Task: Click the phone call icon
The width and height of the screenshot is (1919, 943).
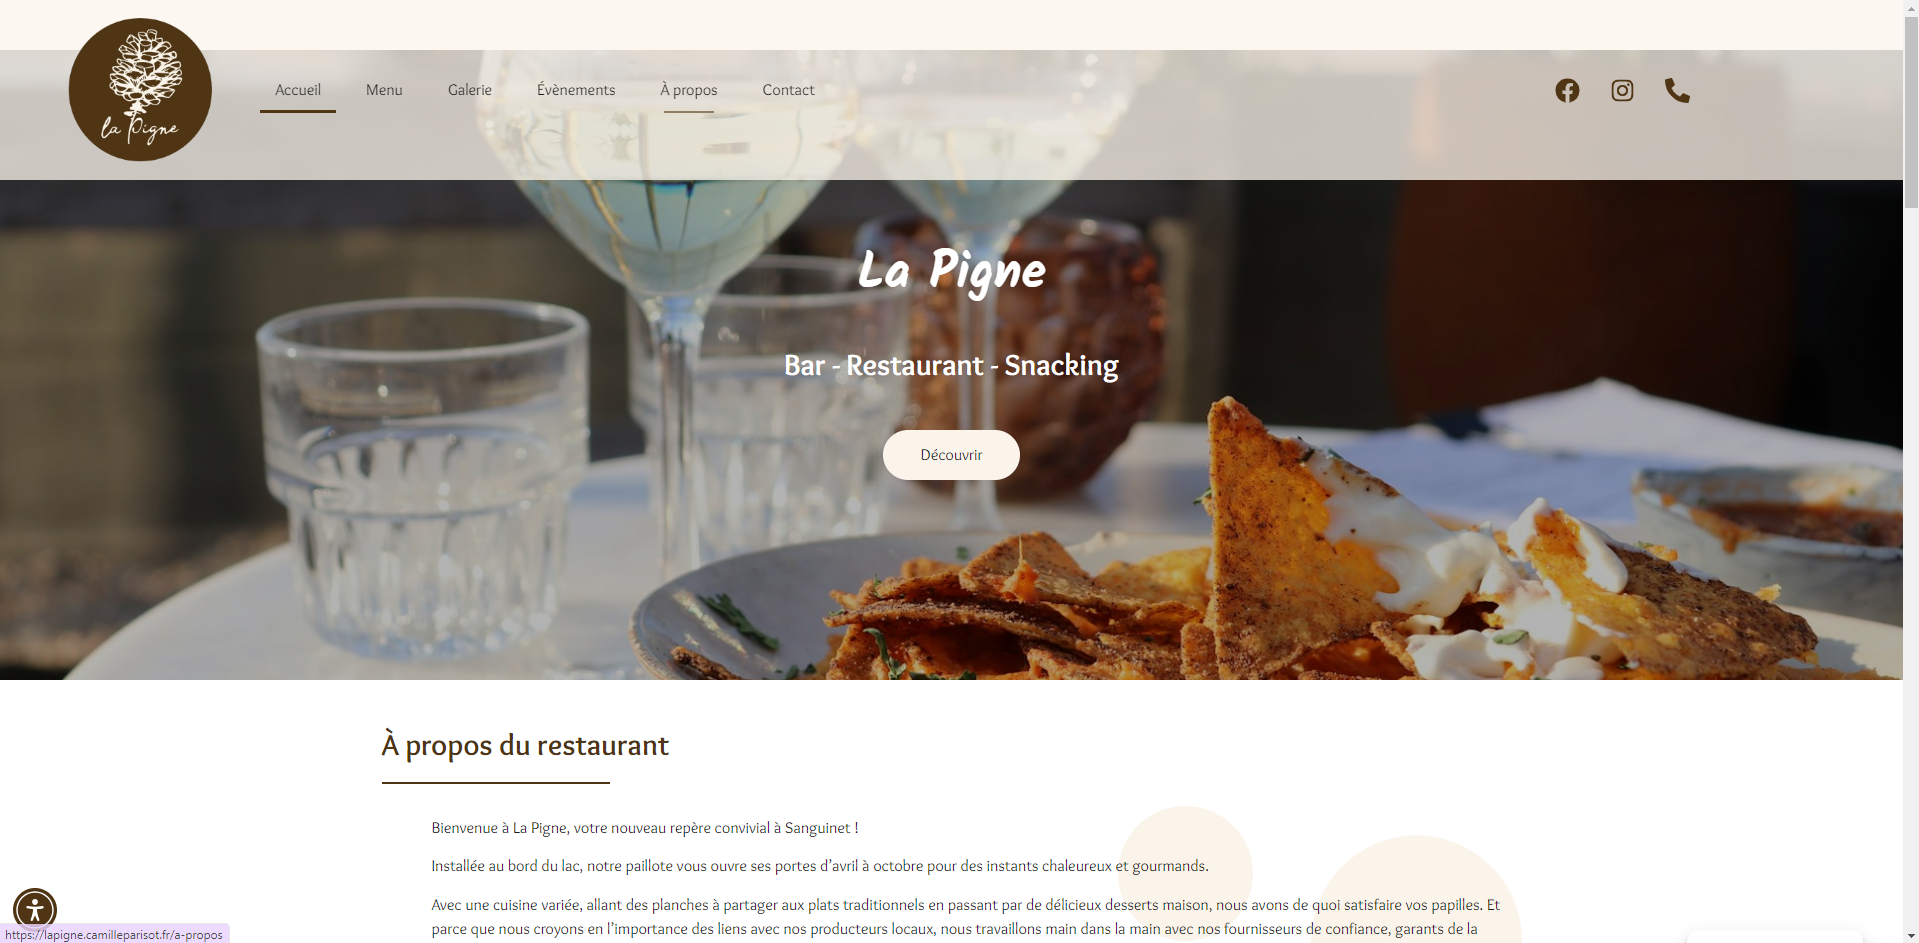Action: [x=1677, y=91]
